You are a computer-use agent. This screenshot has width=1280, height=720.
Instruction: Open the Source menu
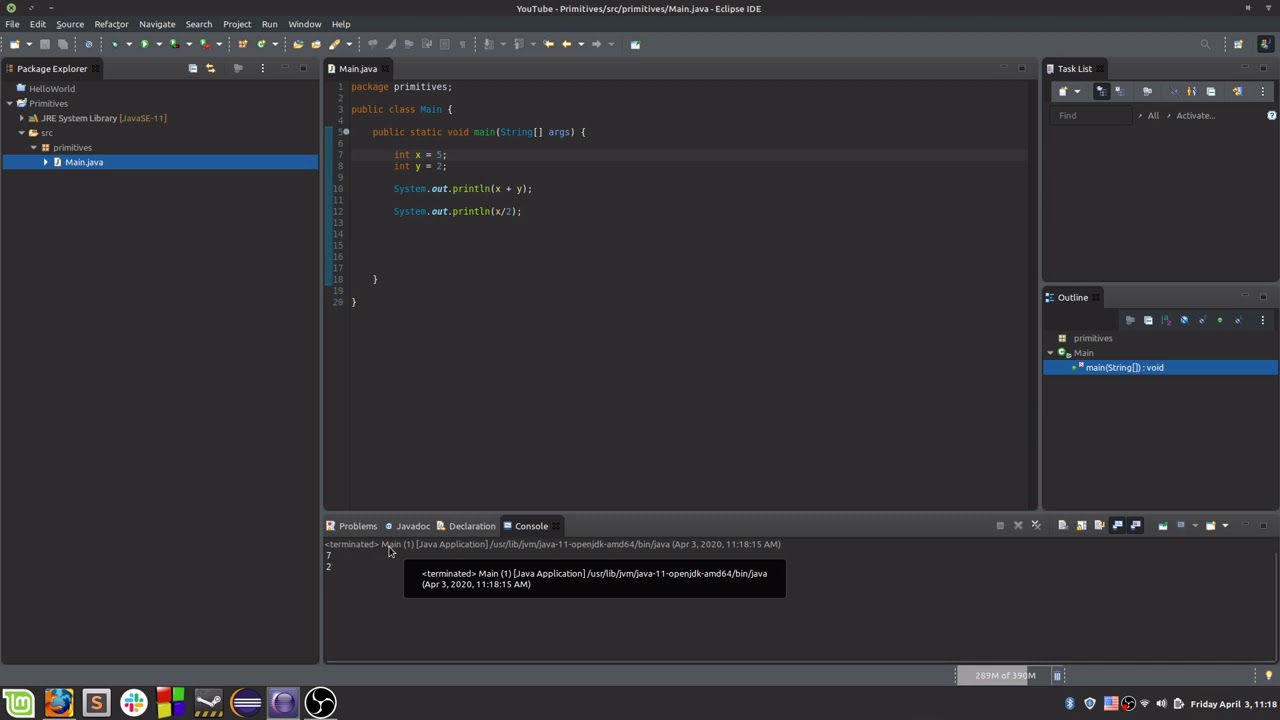point(70,24)
